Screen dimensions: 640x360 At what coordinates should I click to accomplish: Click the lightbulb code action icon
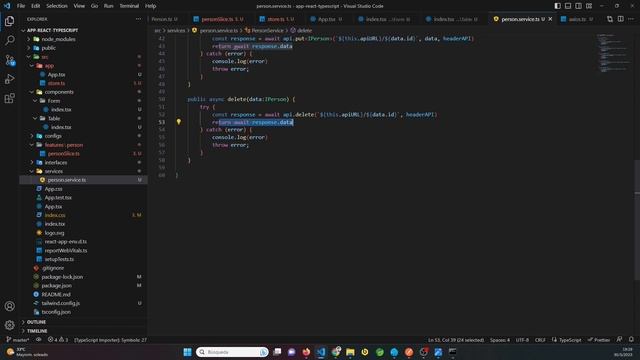(178, 122)
